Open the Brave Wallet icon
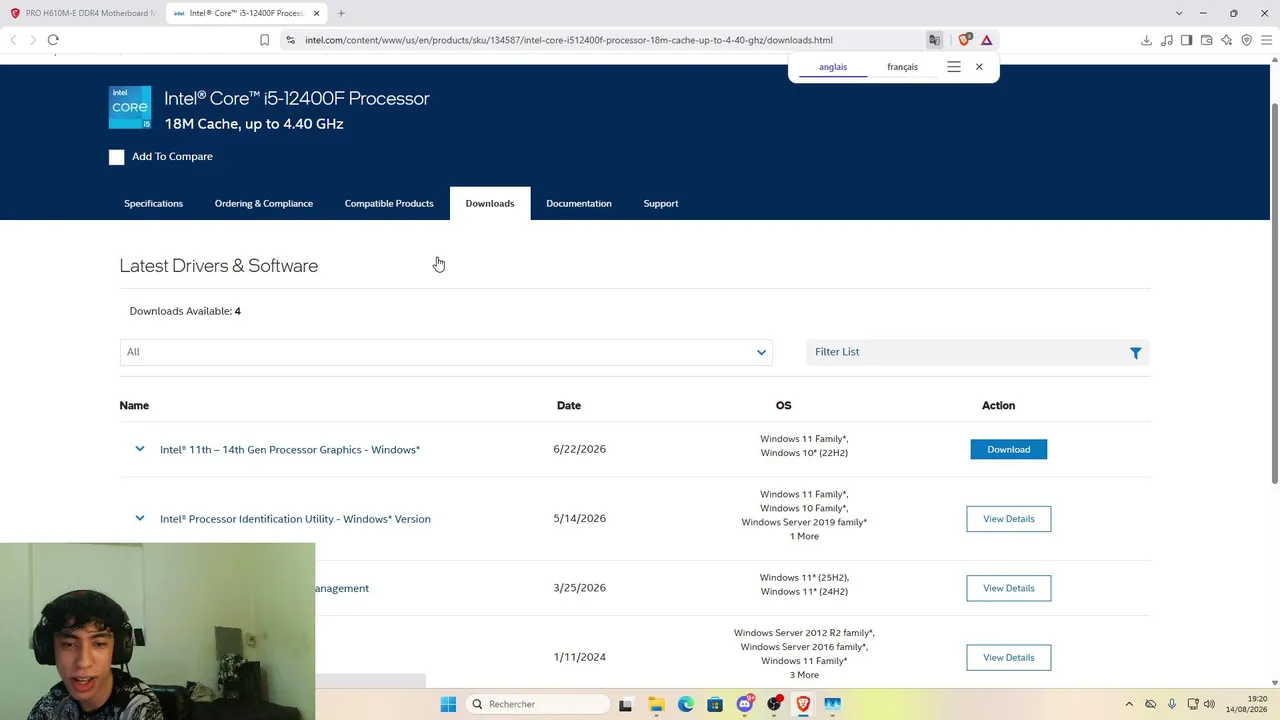Viewport: 1280px width, 720px height. coord(1206,40)
